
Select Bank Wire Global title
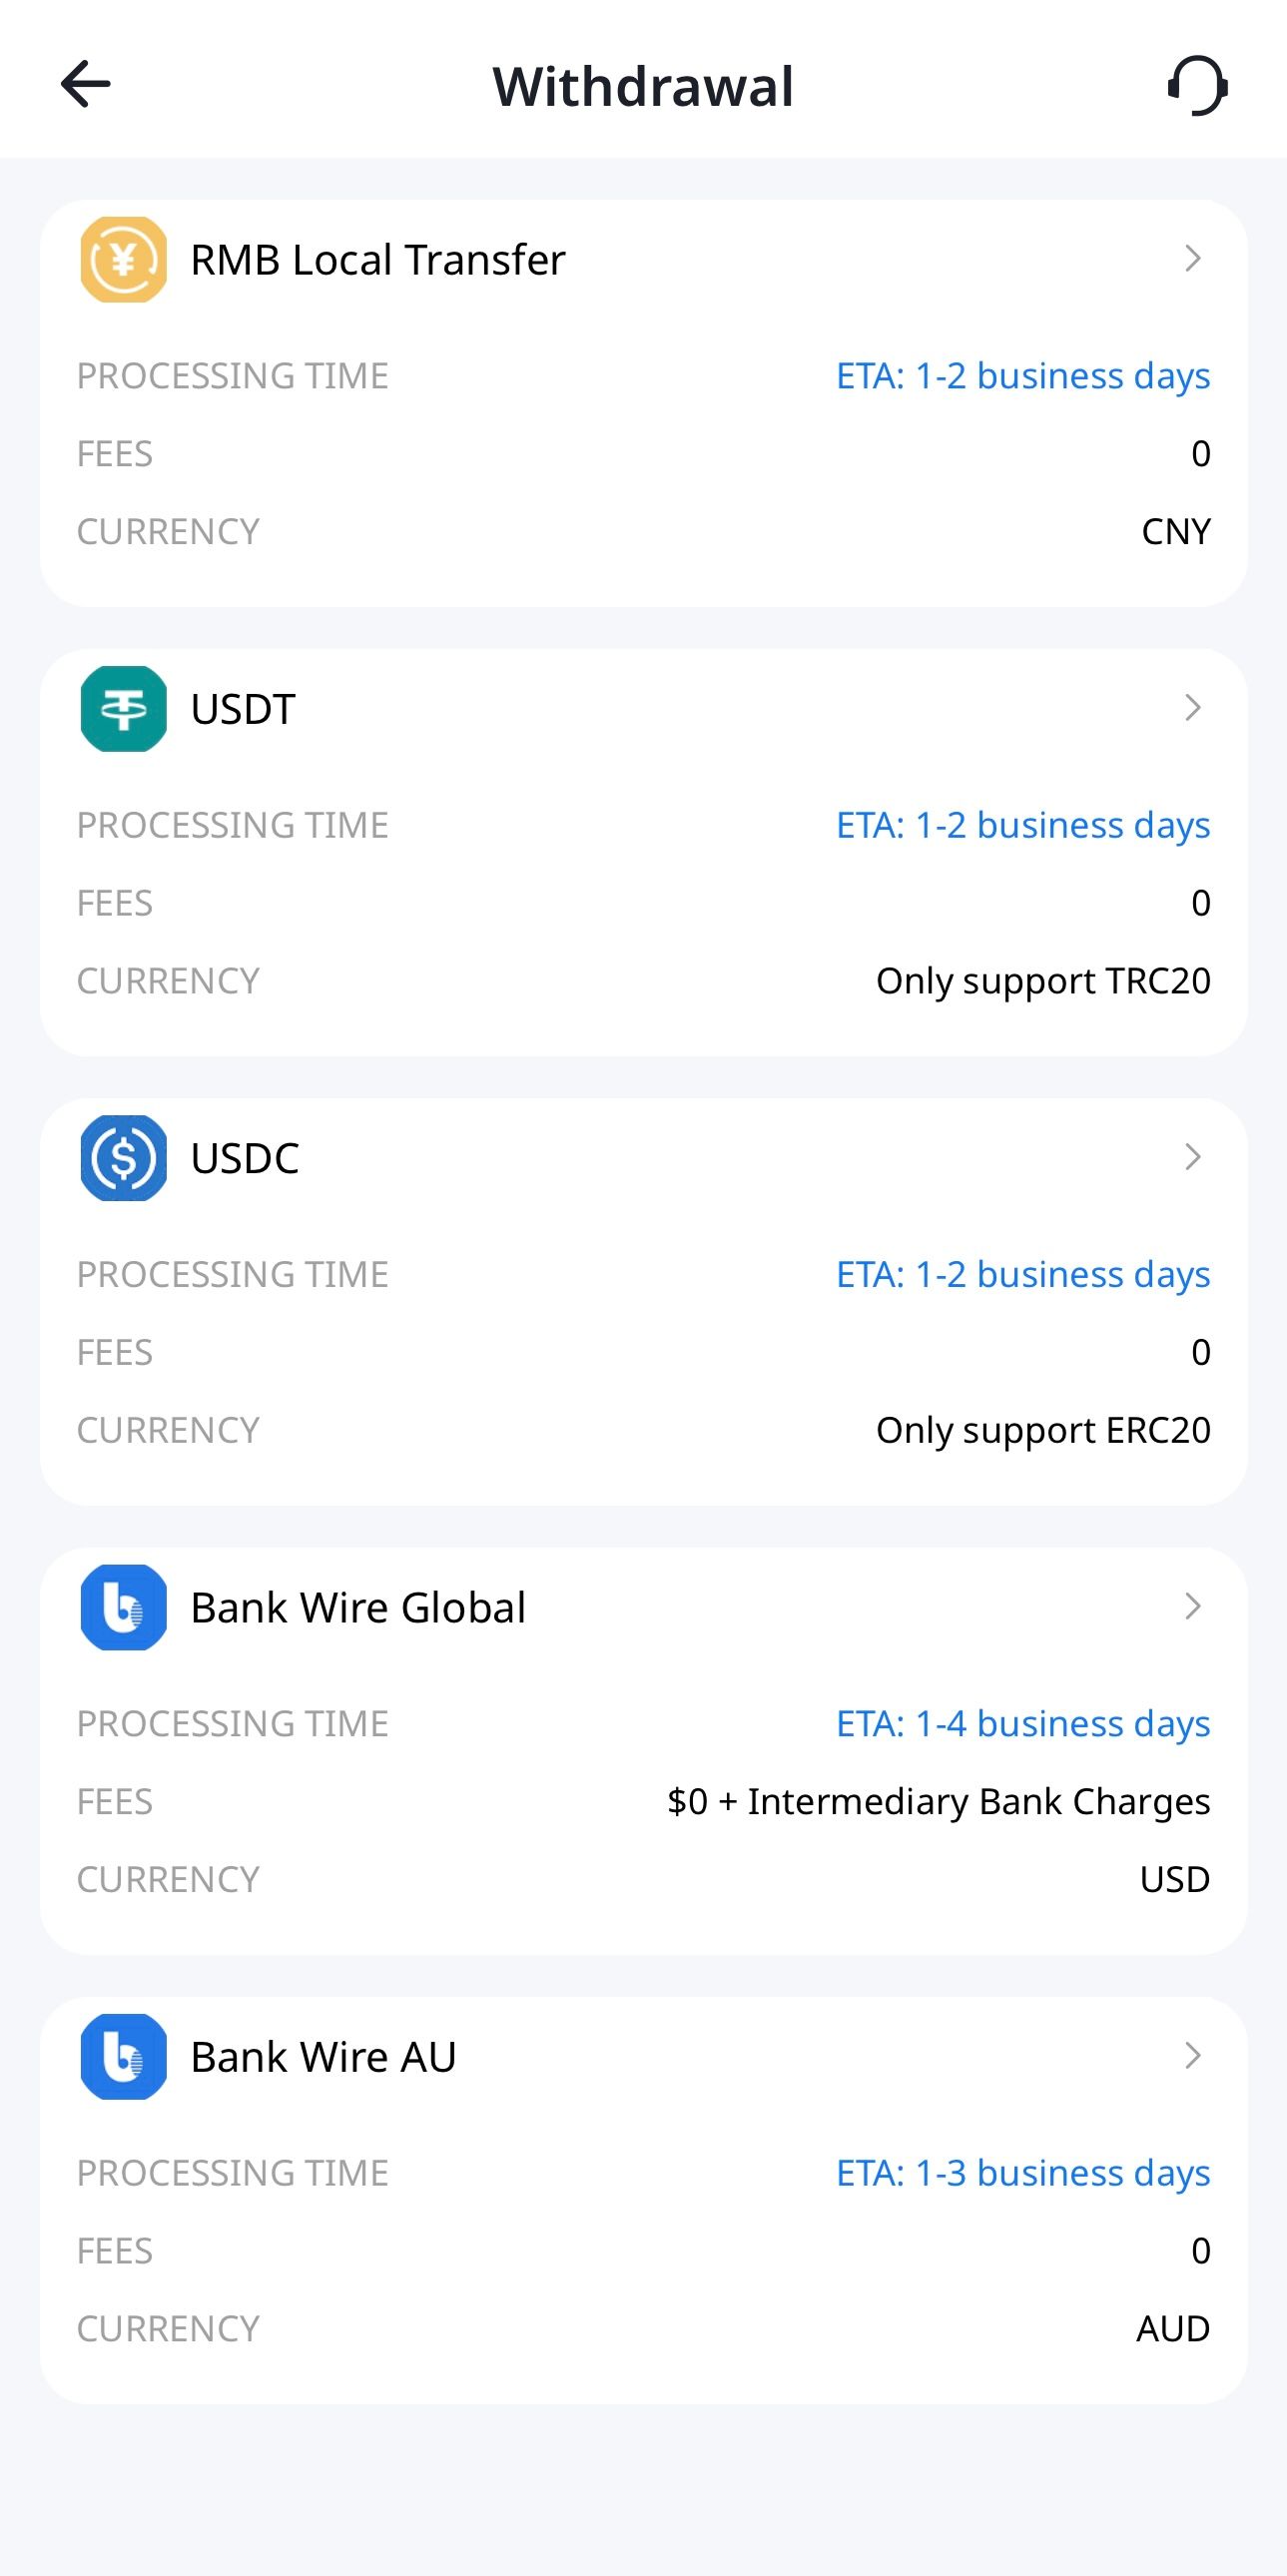click(358, 1607)
